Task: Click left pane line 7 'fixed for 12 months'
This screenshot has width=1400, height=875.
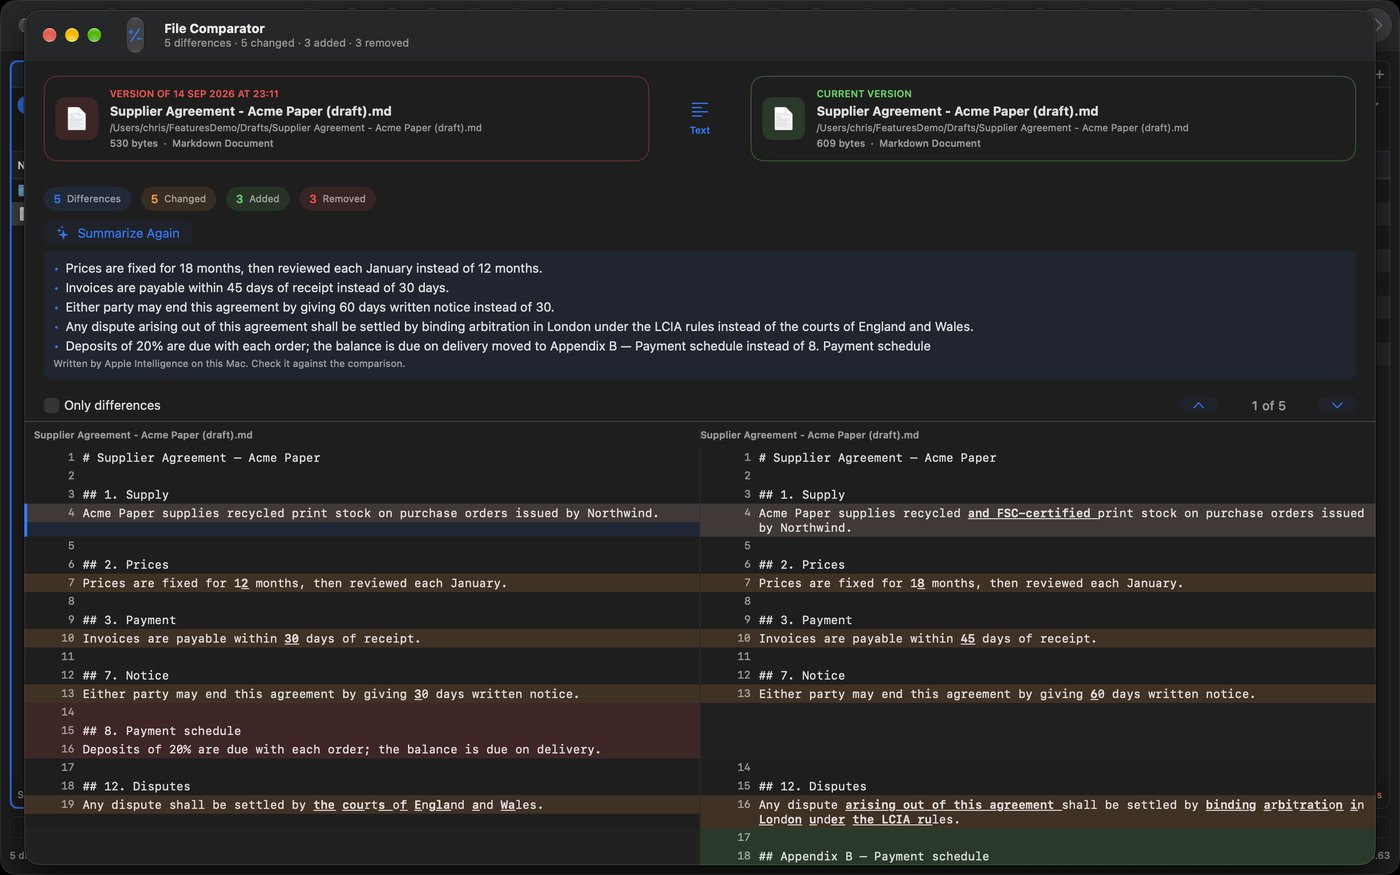Action: 362,583
